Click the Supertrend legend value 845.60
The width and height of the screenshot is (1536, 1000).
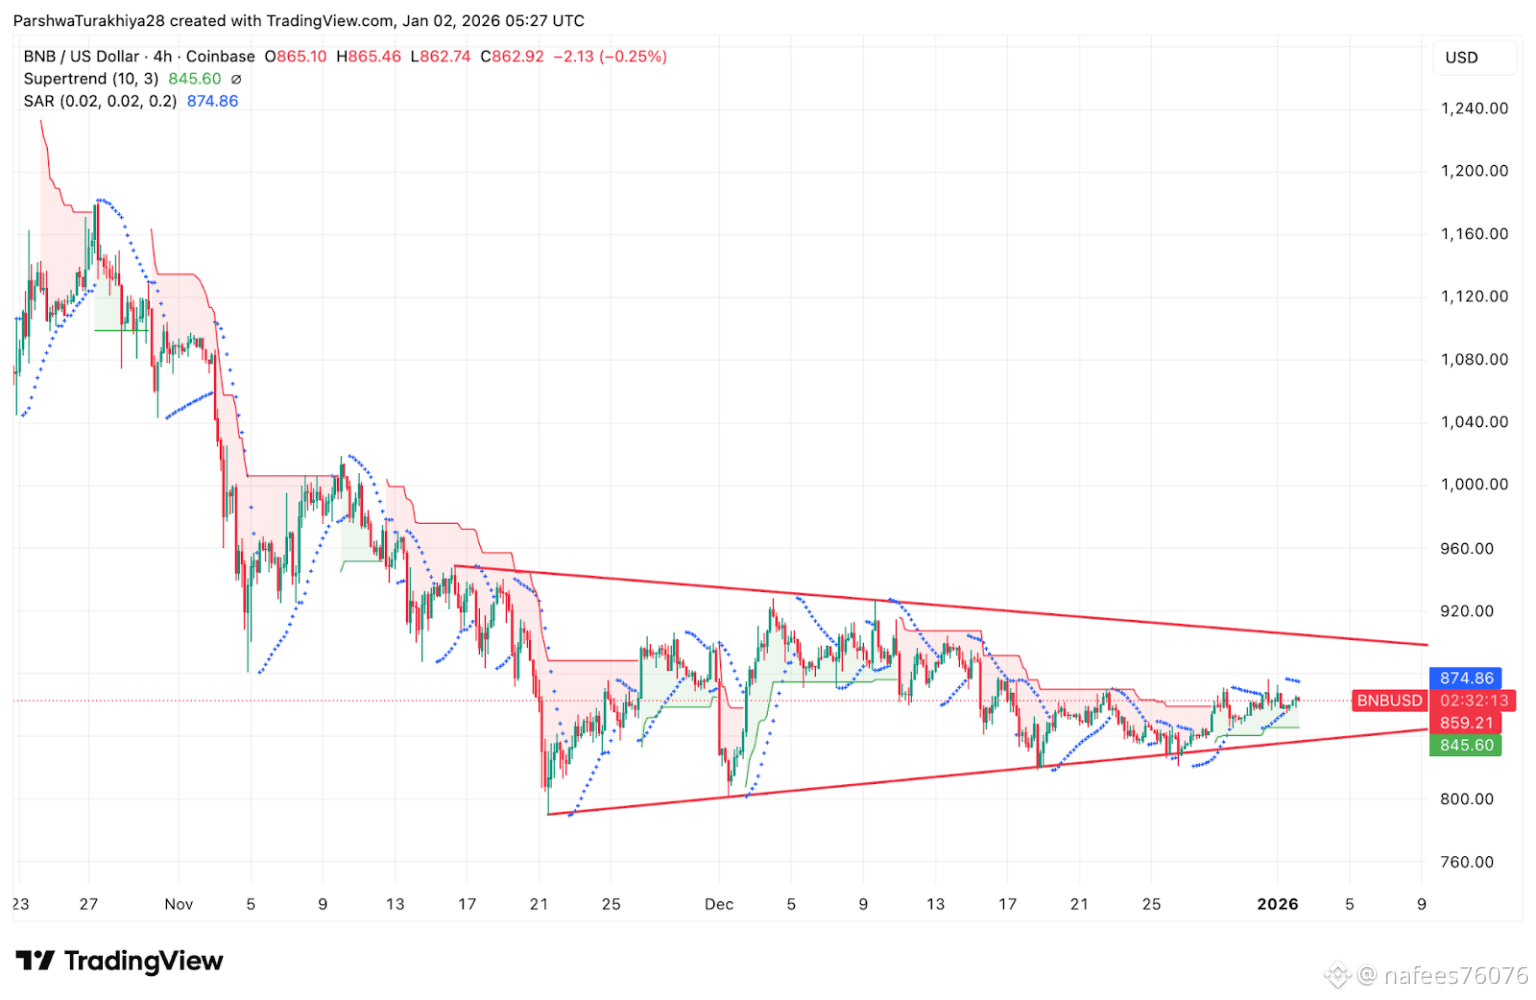coord(195,79)
